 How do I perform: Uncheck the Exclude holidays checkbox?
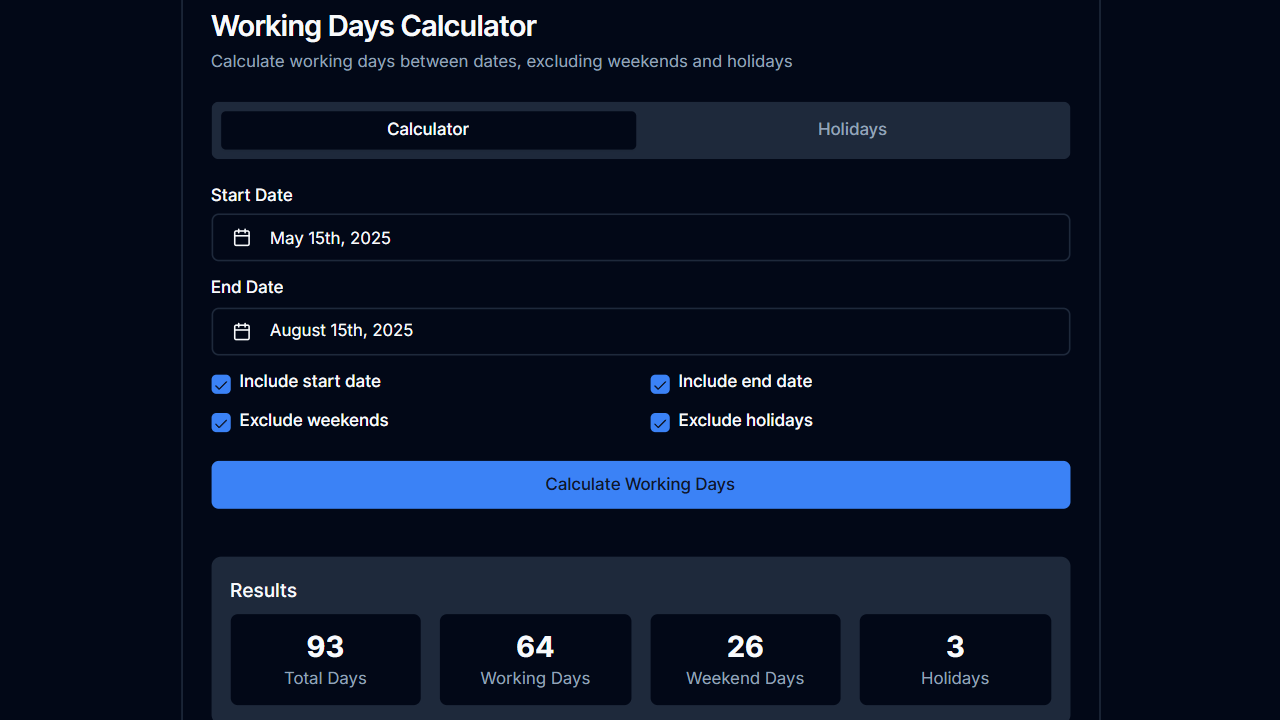[x=660, y=422]
